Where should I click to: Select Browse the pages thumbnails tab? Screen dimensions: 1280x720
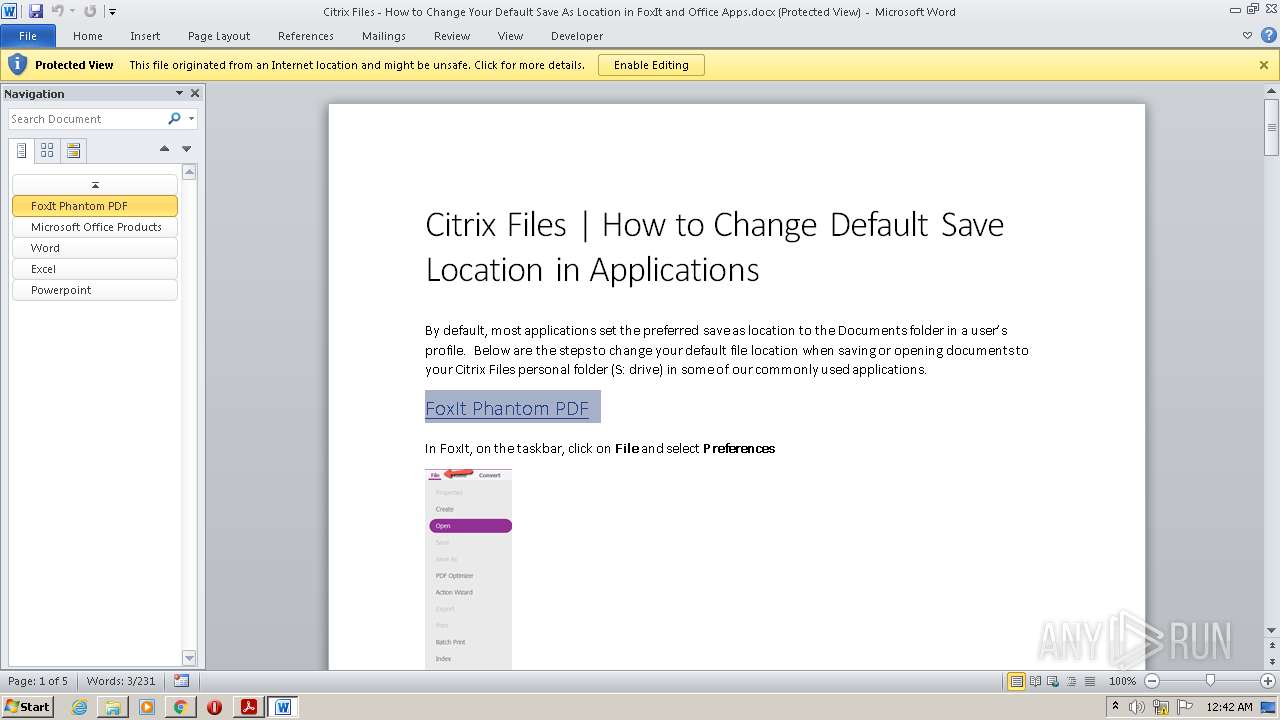coord(47,151)
